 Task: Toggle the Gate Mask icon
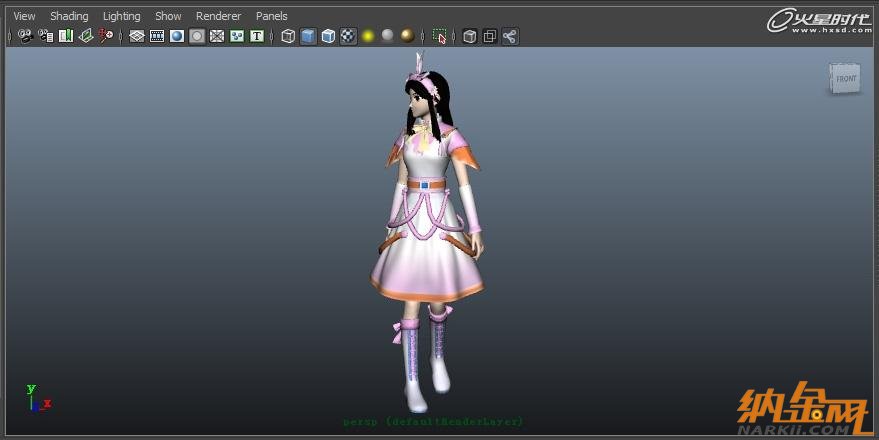click(197, 36)
